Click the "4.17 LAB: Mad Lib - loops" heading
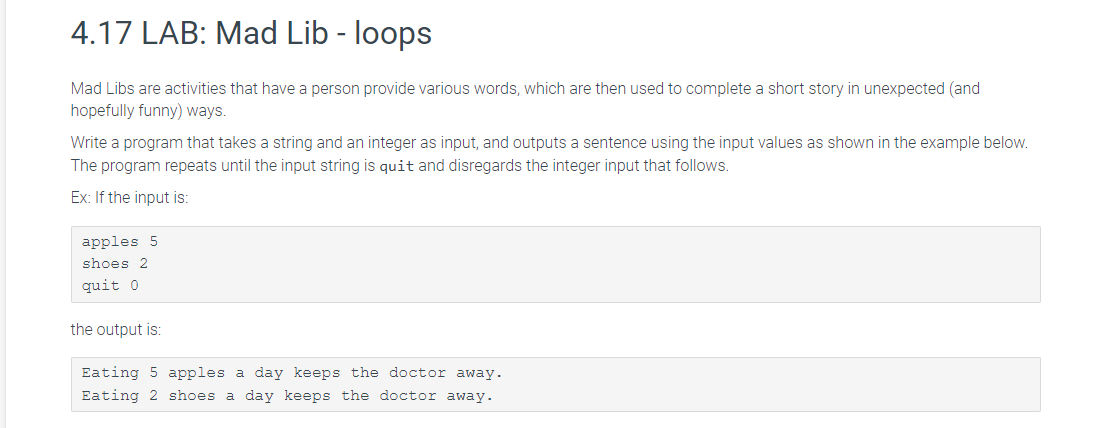The height and width of the screenshot is (428, 1103). 251,33
